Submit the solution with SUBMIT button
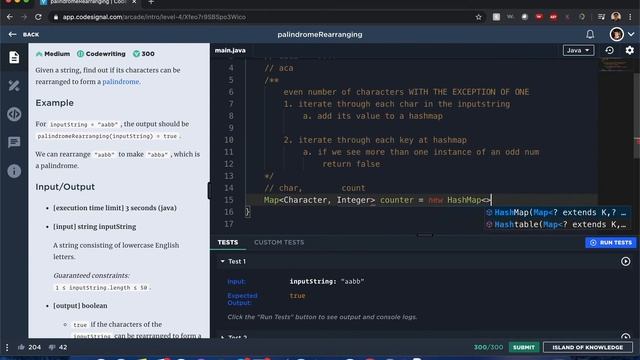This screenshot has height=360, width=640. click(x=524, y=347)
